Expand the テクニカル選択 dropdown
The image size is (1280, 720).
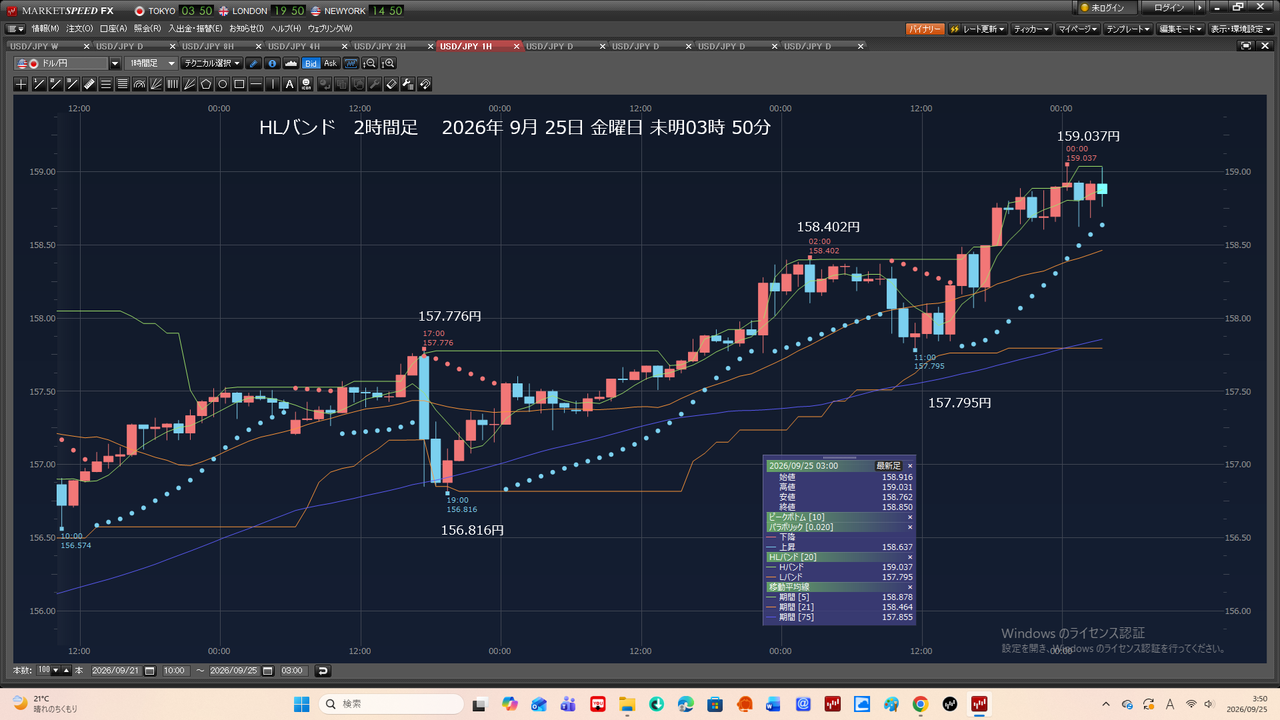coord(212,63)
